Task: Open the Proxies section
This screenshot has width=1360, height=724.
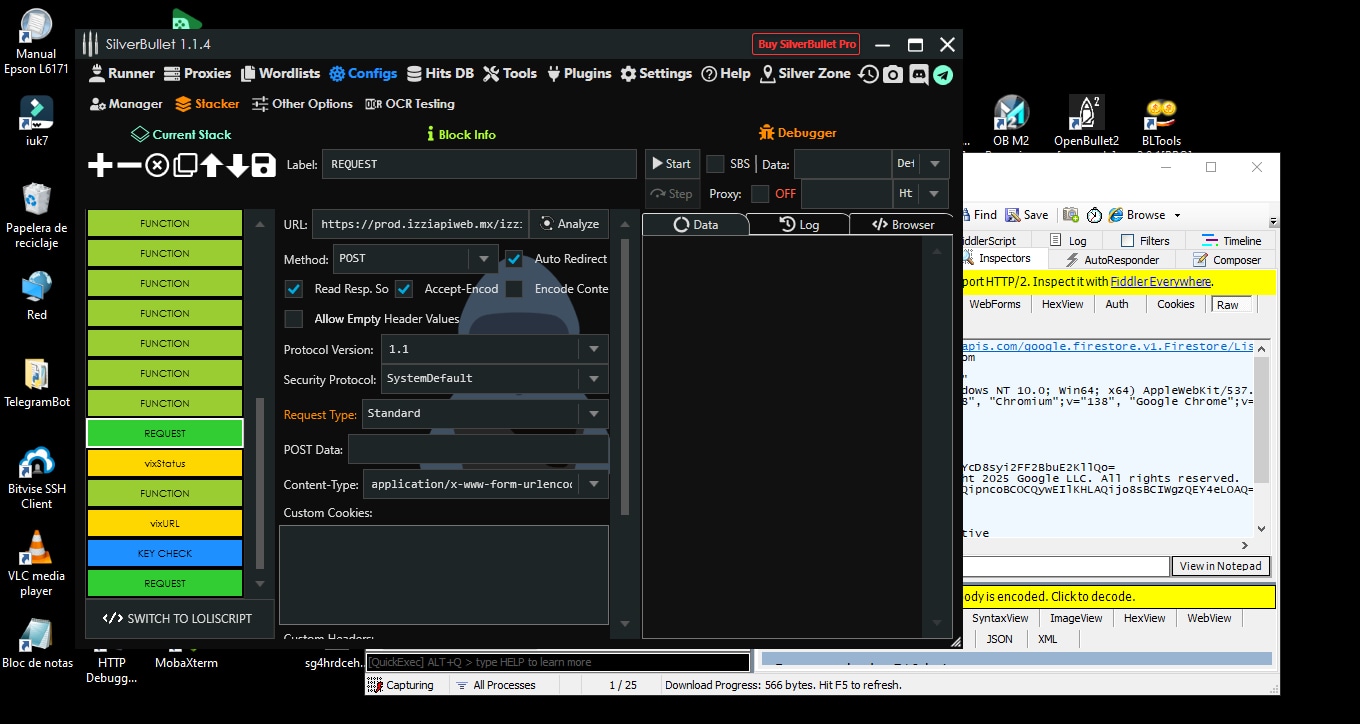Action: (x=197, y=73)
